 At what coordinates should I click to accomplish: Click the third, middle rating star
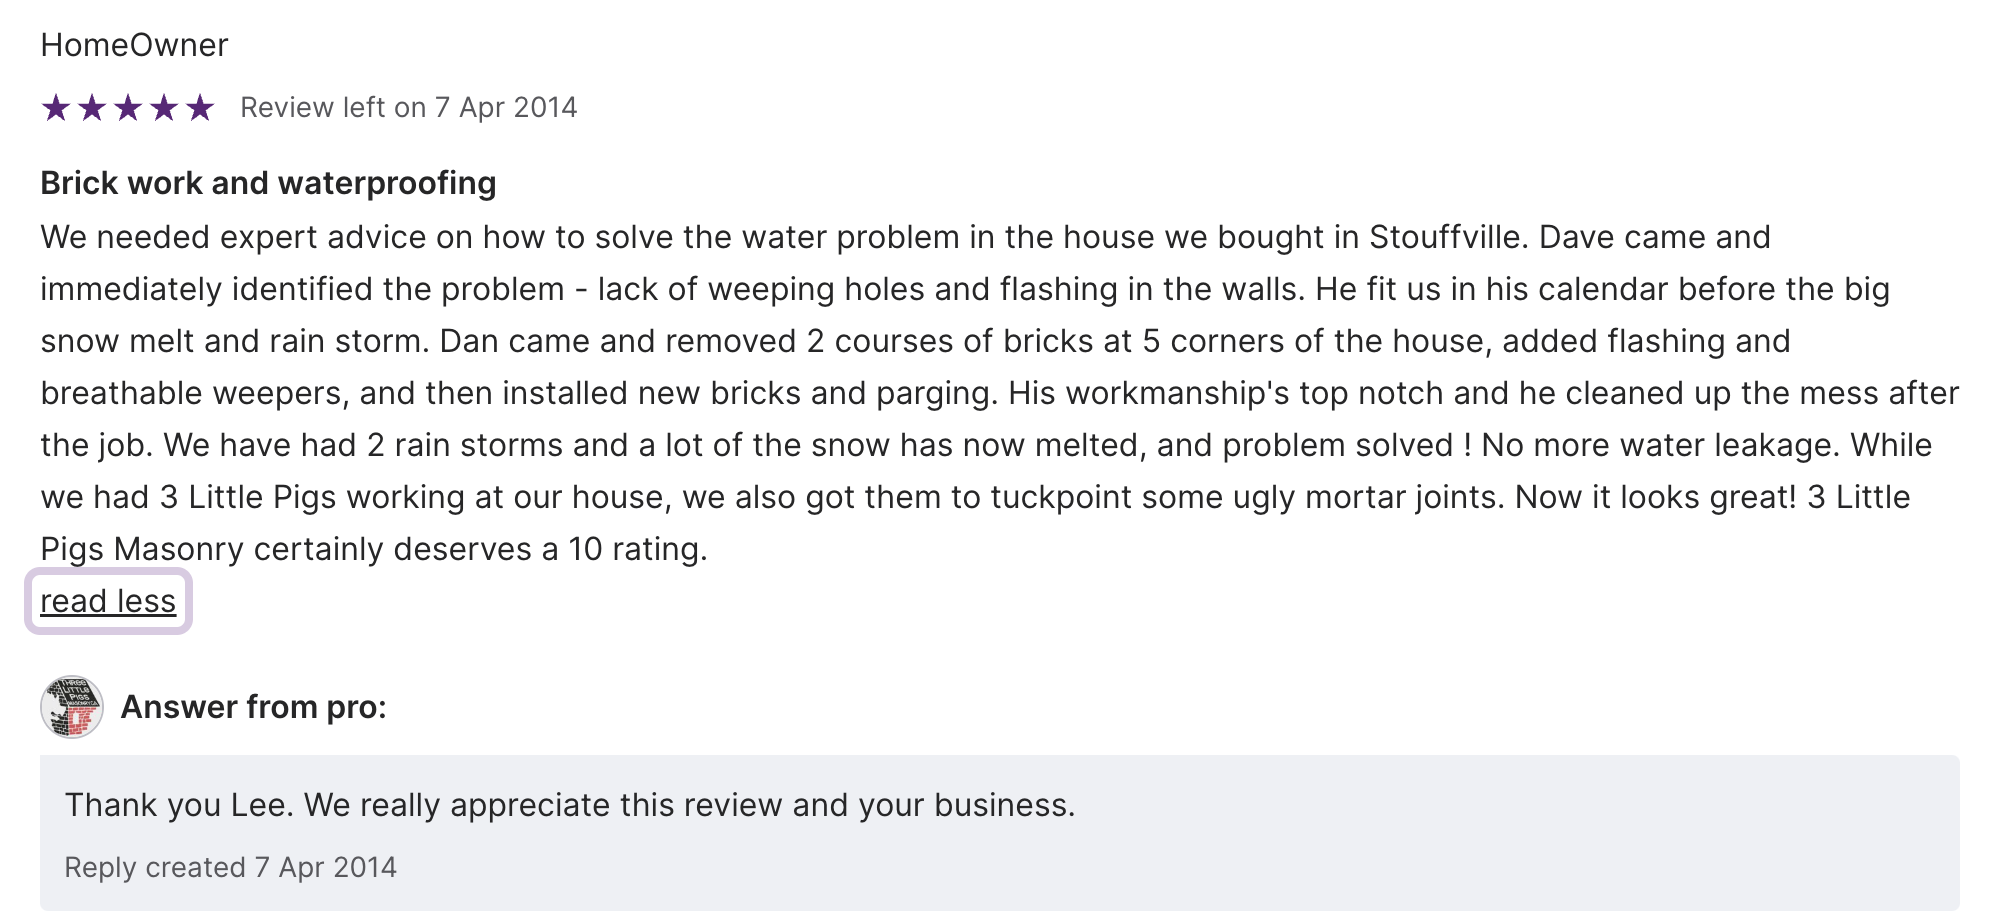click(128, 108)
